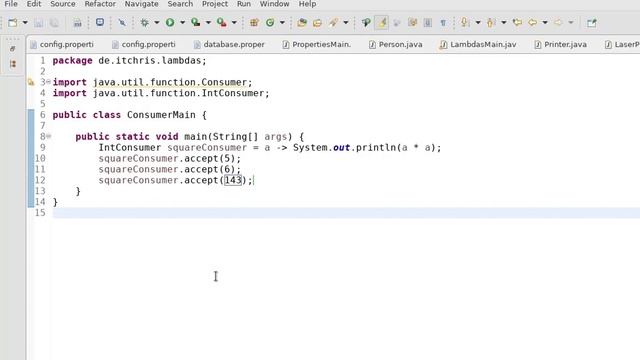Click the ConsumerMain class name

161,115
